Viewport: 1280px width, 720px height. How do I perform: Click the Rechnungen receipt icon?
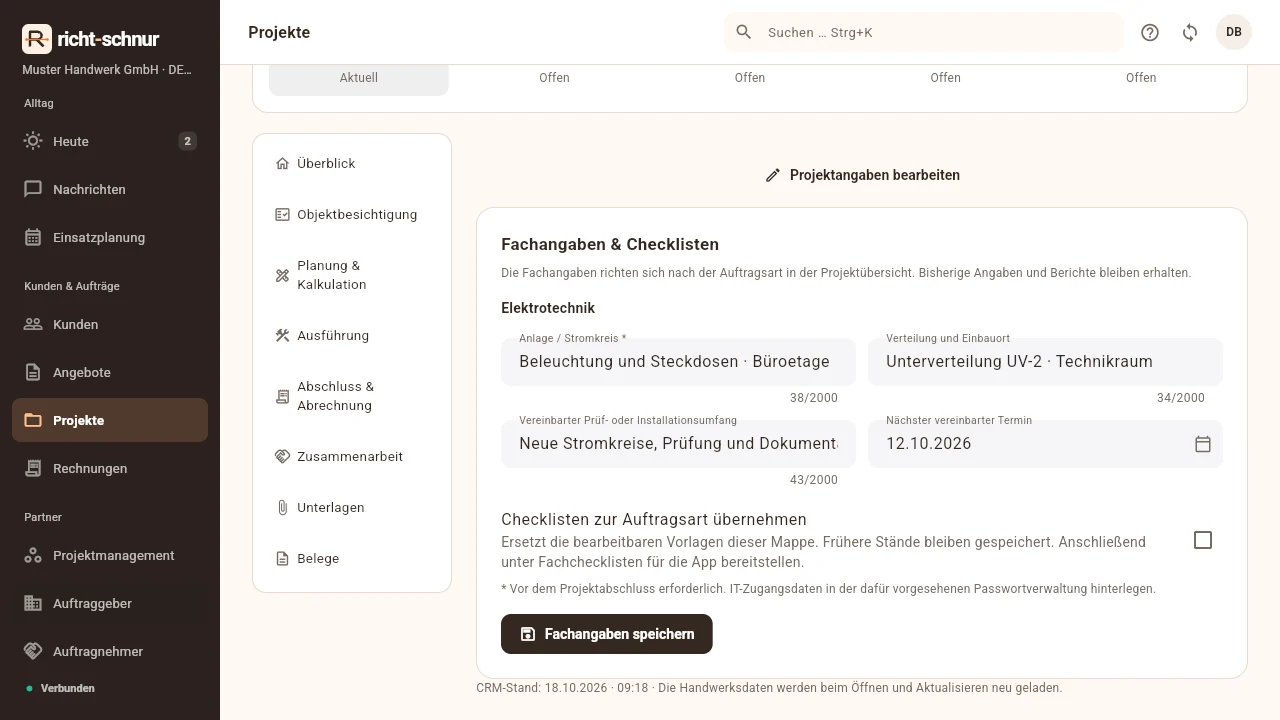point(33,468)
